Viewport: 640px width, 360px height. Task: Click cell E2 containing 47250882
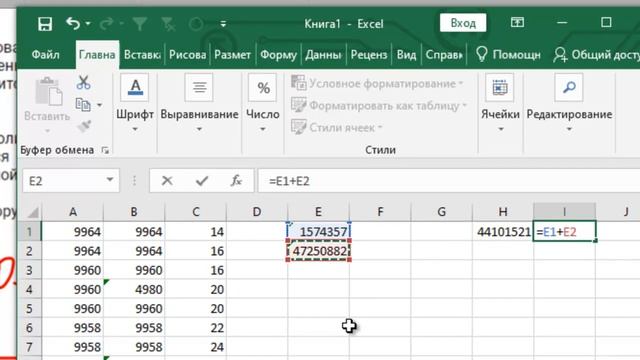(318, 251)
